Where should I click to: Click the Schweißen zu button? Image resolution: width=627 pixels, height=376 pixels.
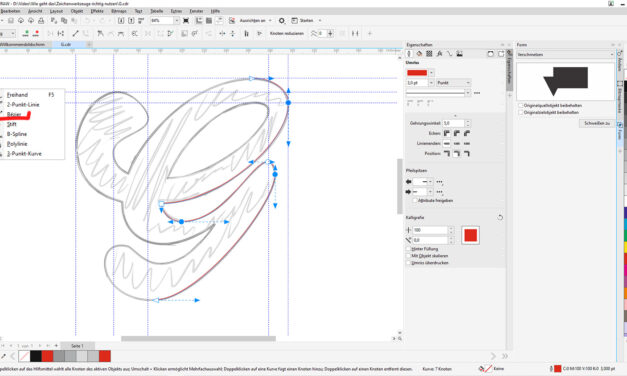[597, 124]
